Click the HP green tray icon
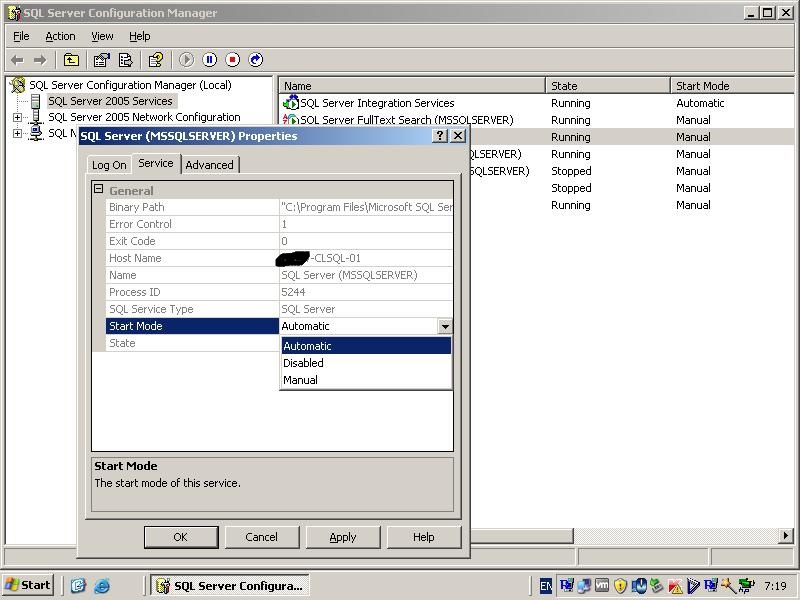800x600 pixels. [746, 585]
